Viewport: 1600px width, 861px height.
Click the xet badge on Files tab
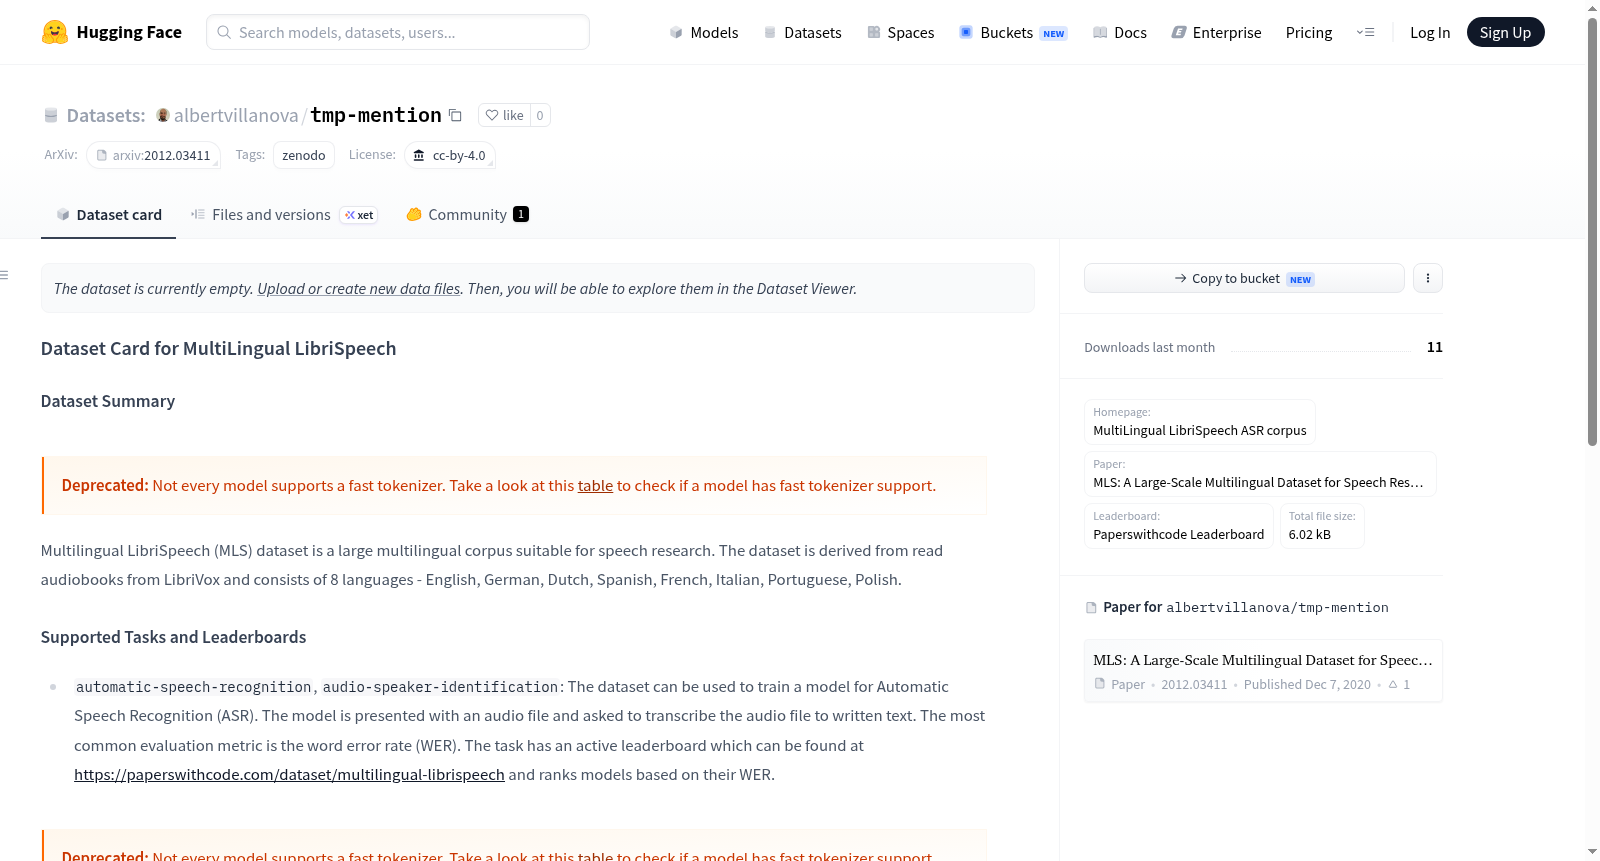[x=359, y=215]
